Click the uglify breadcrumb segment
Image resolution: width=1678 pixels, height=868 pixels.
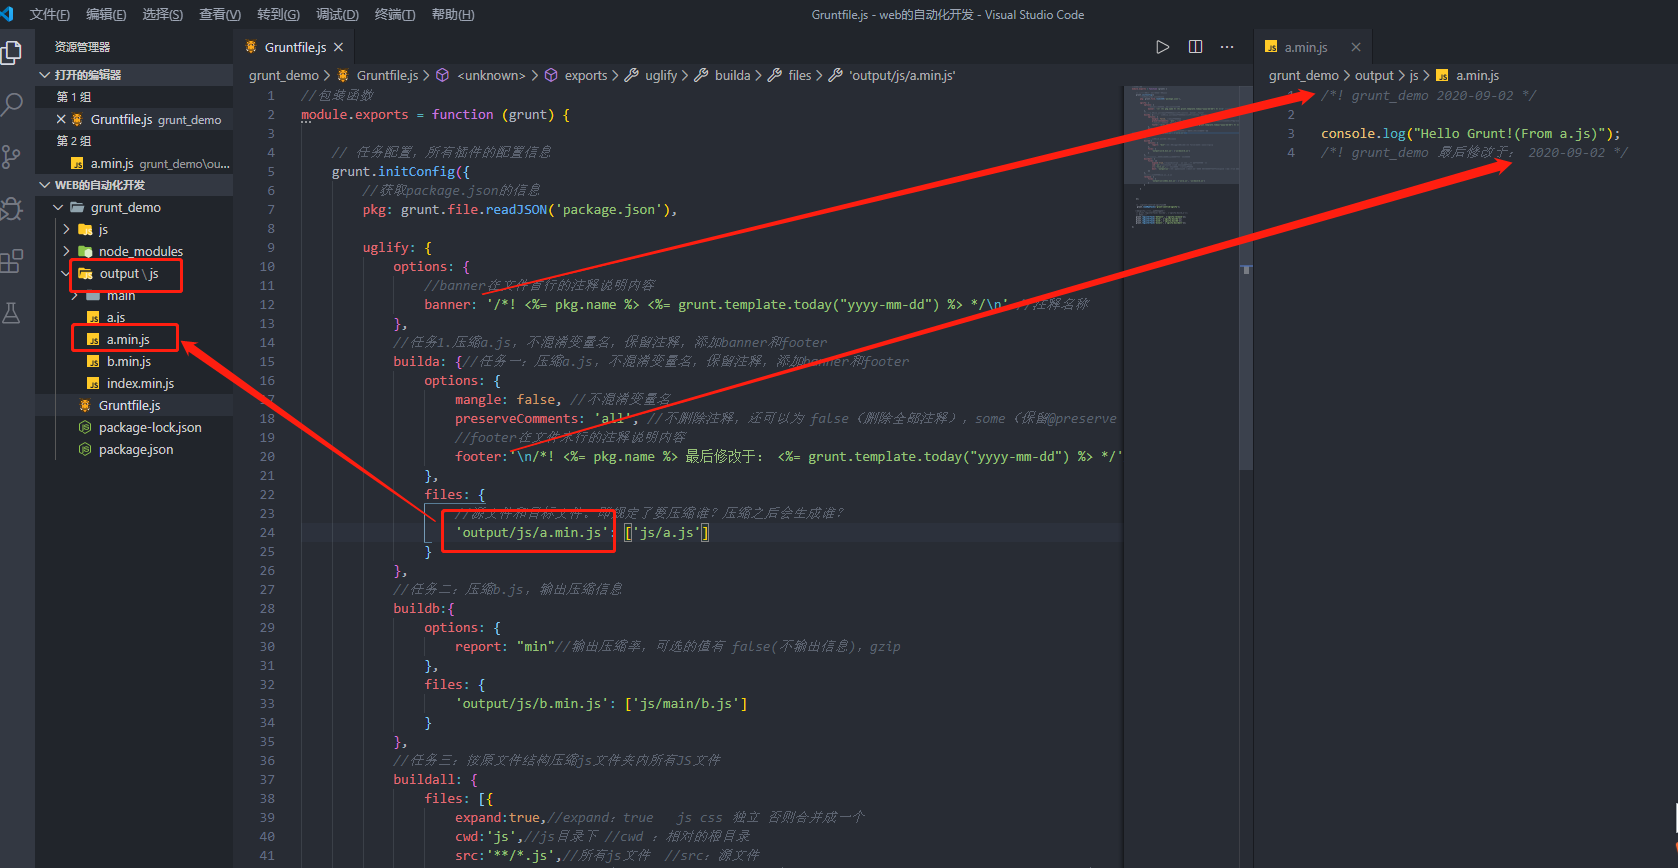tap(661, 75)
